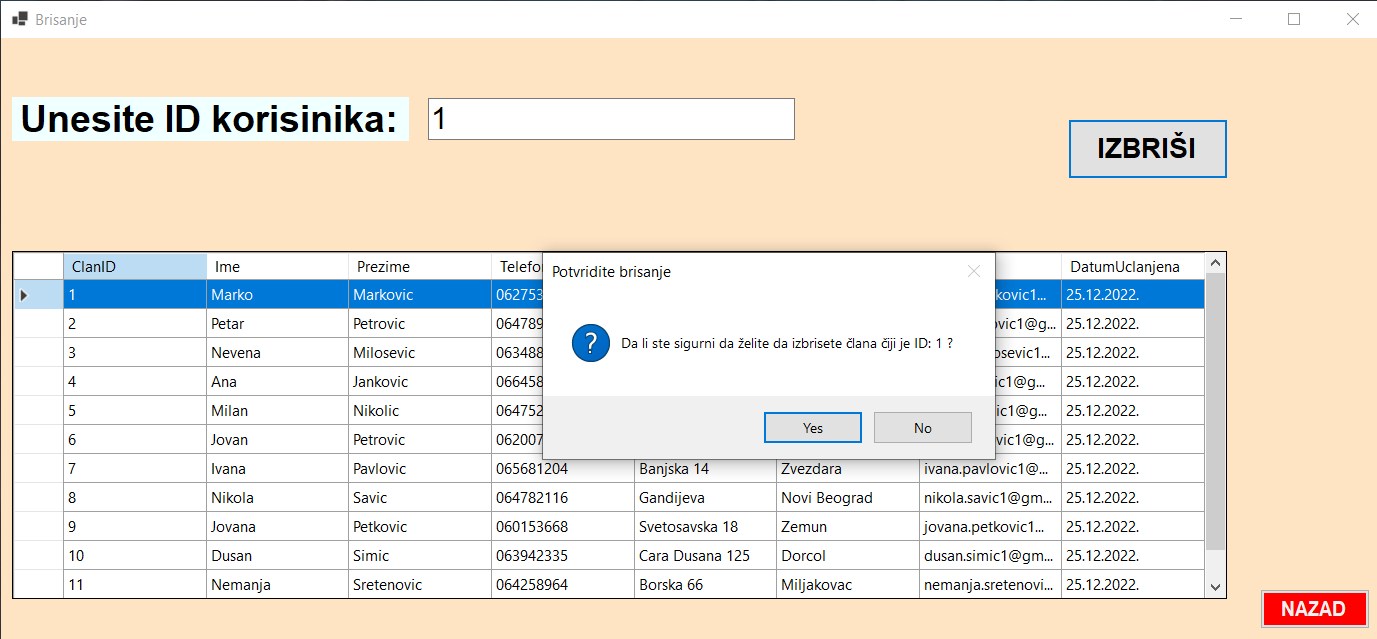
Task: Select ClanID cell 11
Action: [135, 585]
